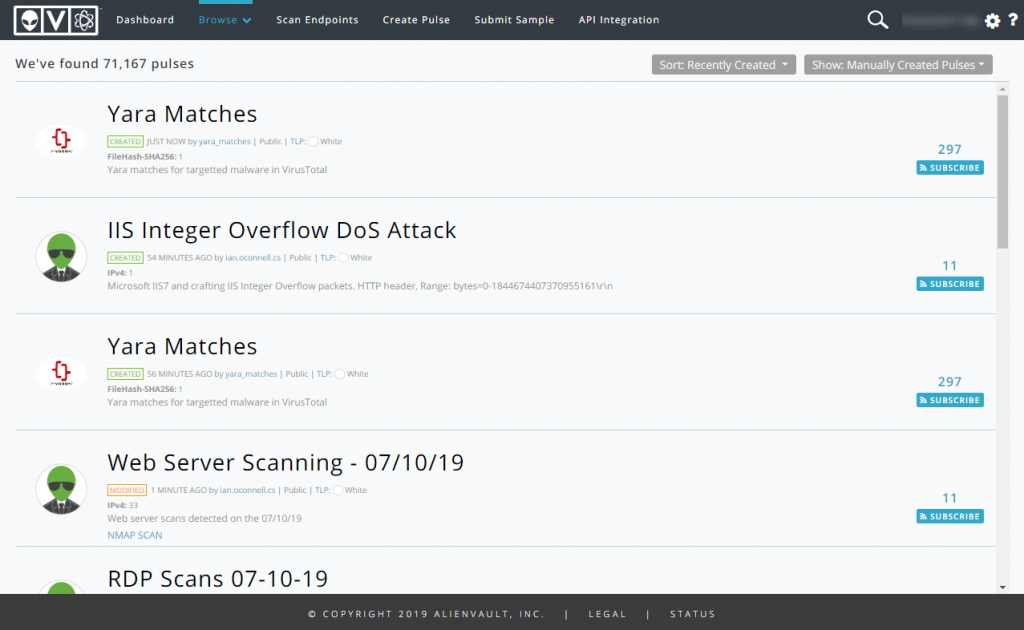Click TLP link on first Yara Matches pulse
Image resolution: width=1024 pixels, height=630 pixels.
tap(297, 141)
